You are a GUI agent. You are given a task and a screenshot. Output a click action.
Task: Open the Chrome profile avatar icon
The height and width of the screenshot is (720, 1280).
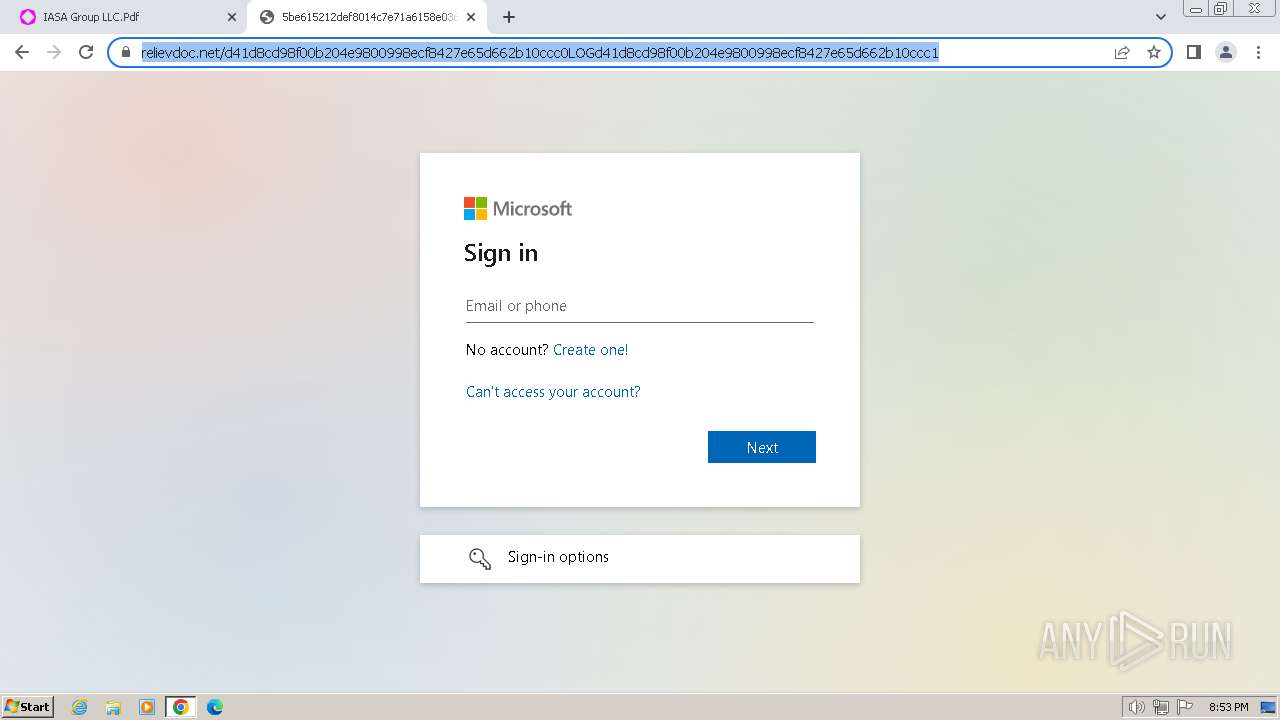[1226, 52]
